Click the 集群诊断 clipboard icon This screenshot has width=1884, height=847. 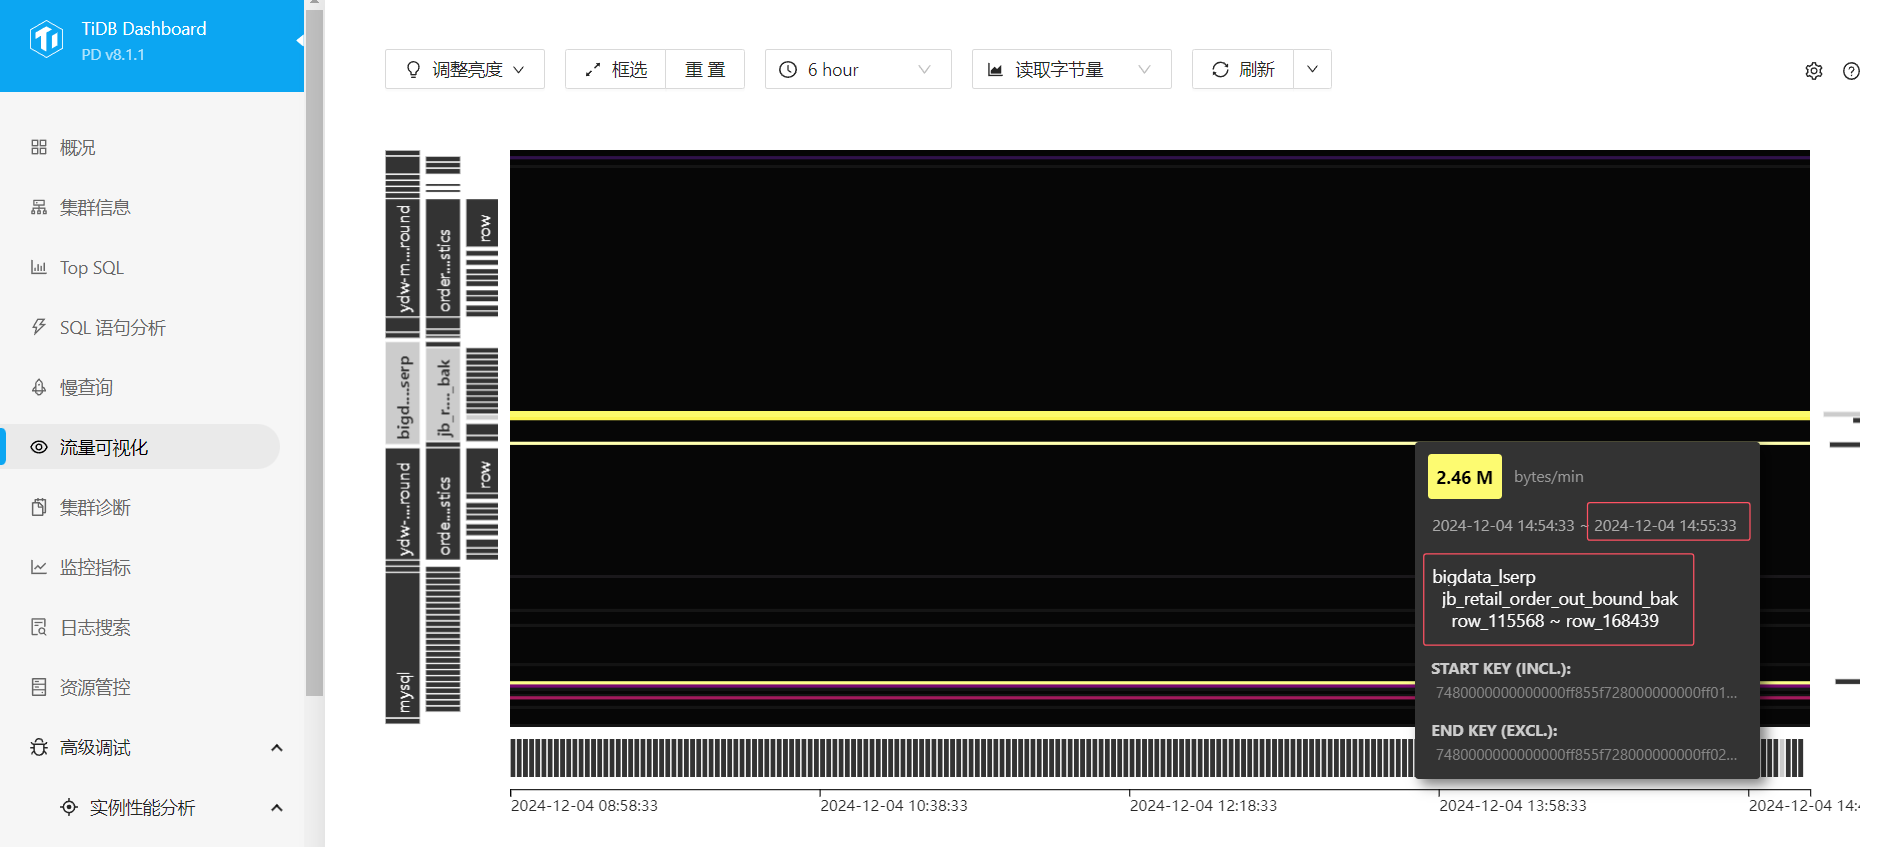tap(39, 507)
